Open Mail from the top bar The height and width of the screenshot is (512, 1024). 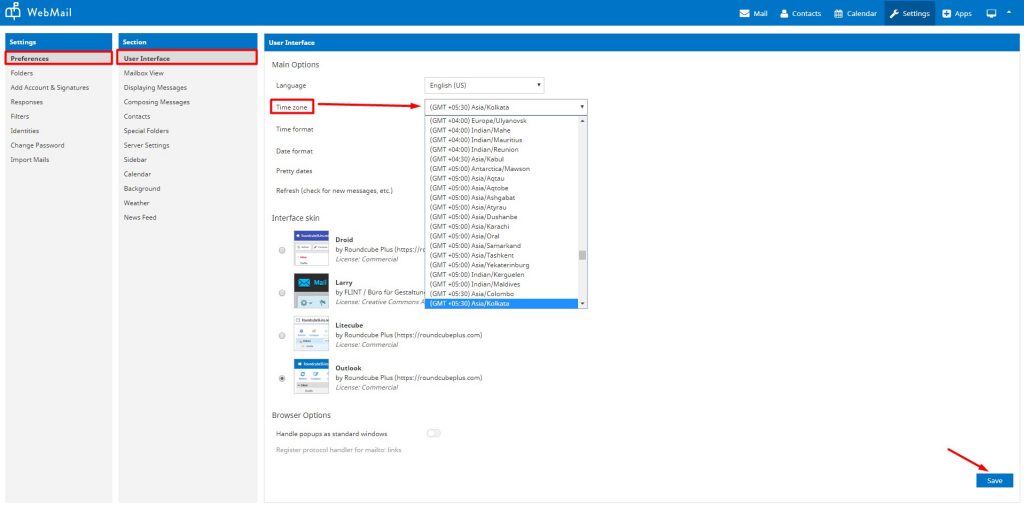point(753,13)
